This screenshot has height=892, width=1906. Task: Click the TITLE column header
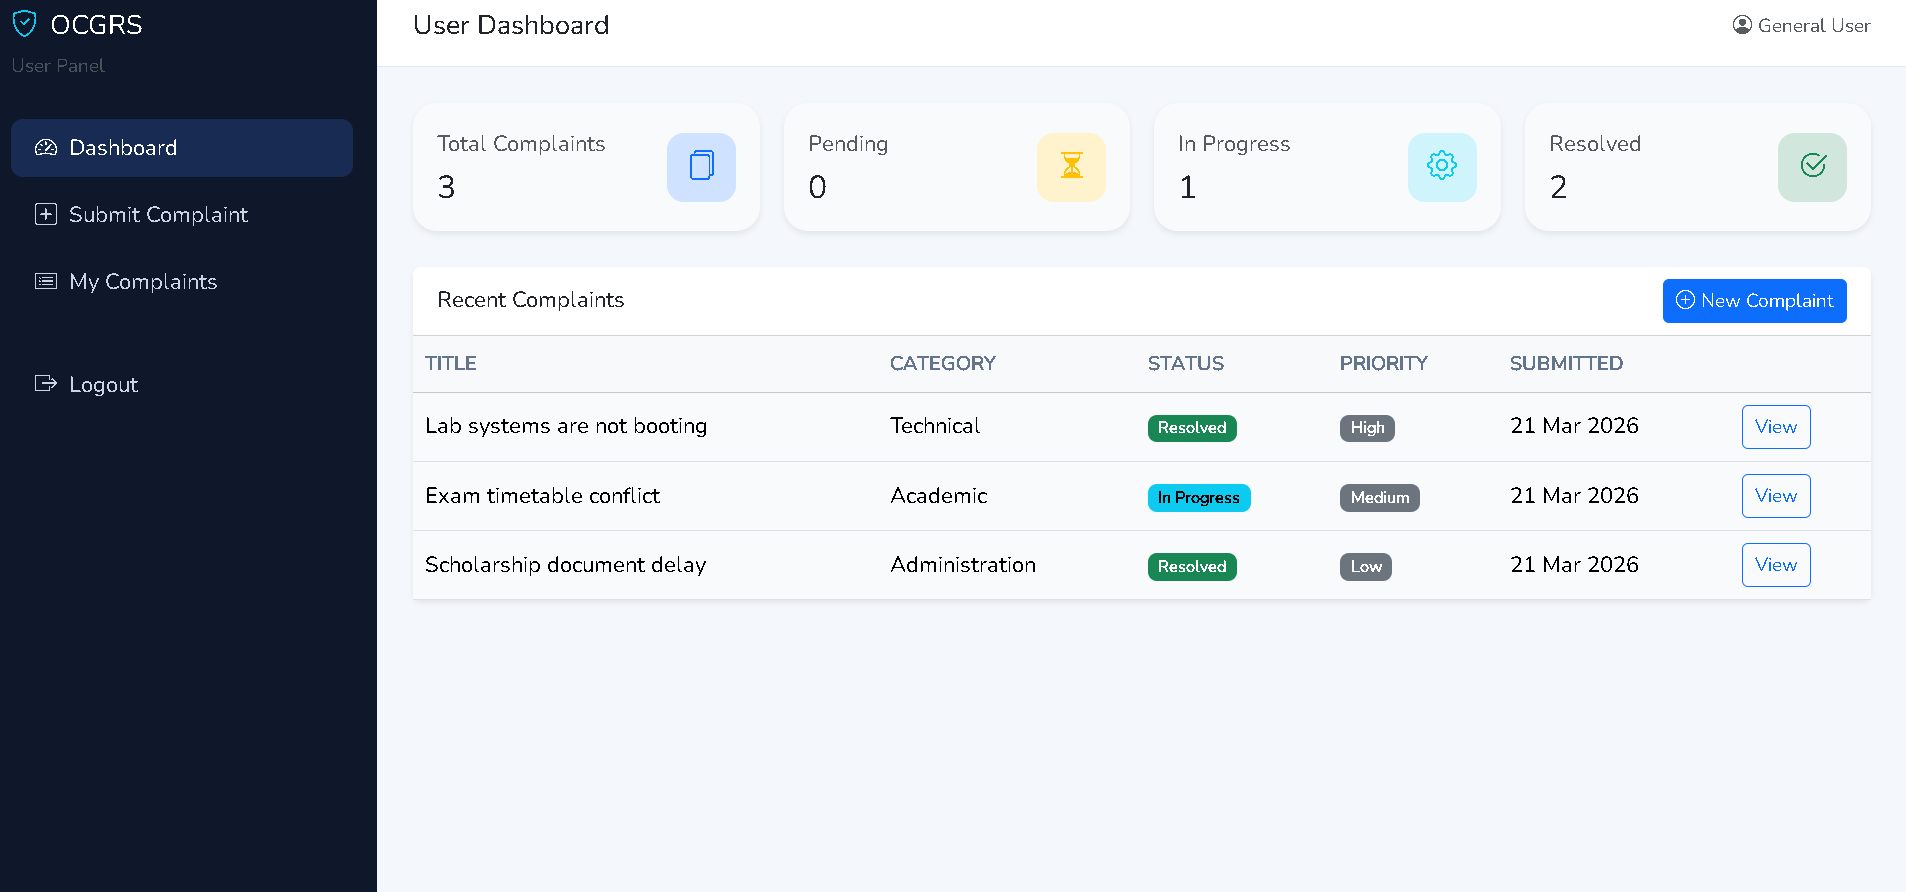coord(451,364)
